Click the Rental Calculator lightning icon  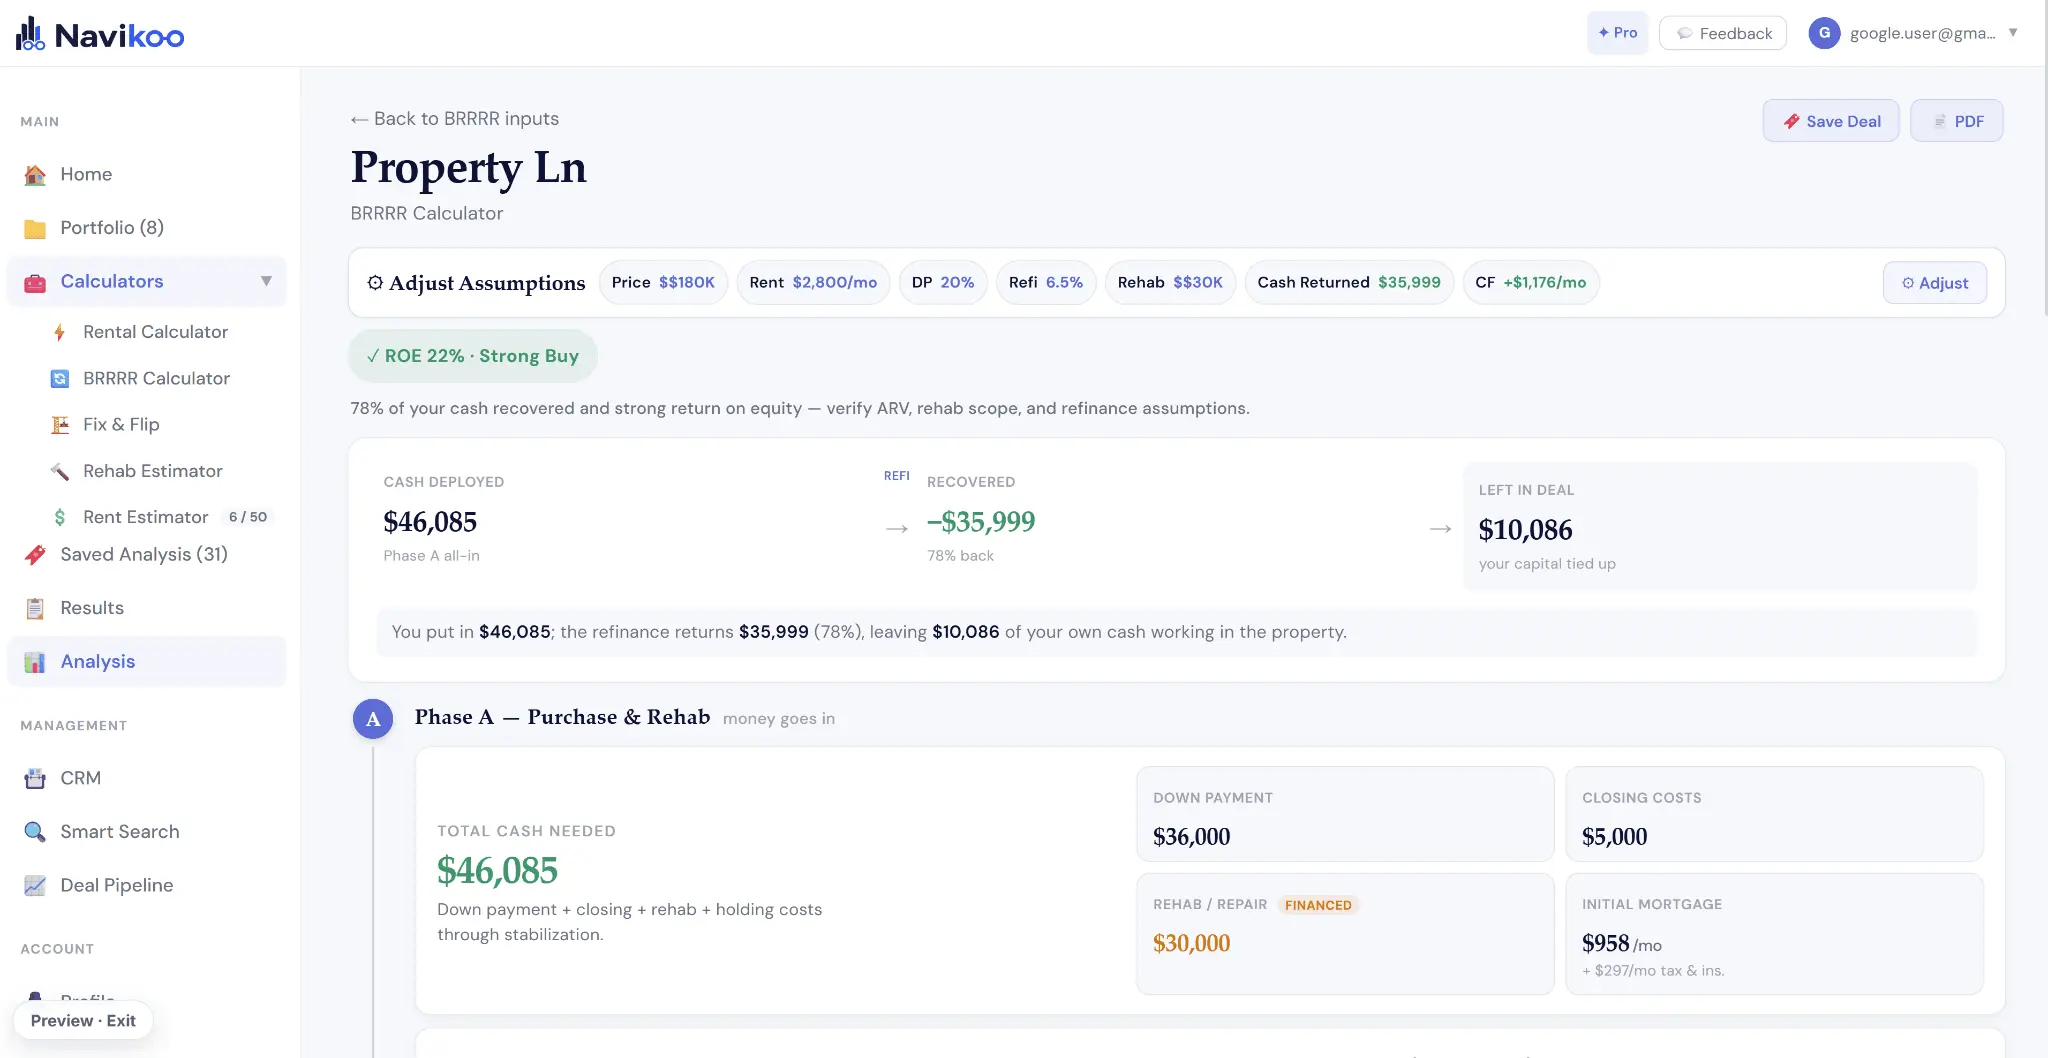[60, 333]
